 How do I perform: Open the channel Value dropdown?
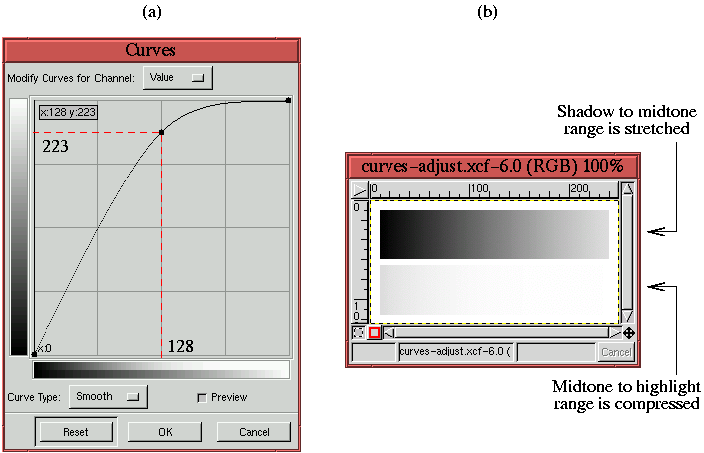click(179, 77)
